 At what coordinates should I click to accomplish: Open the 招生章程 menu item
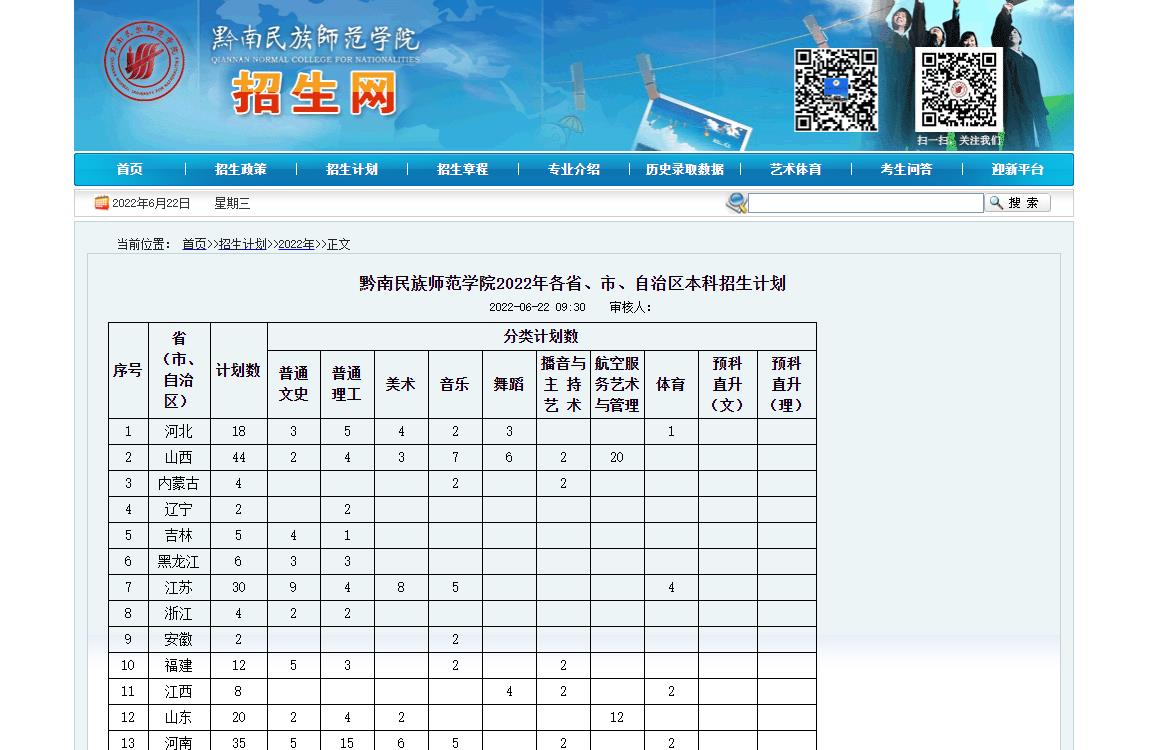[x=463, y=169]
